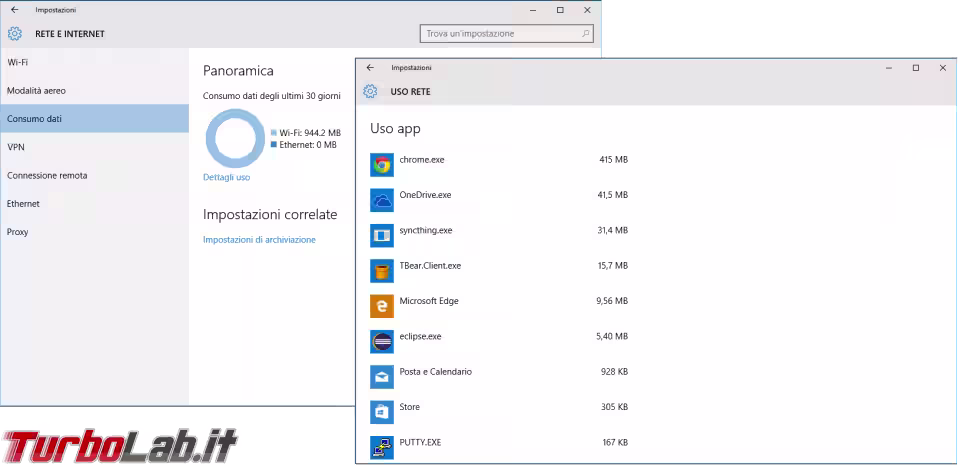960x466 pixels.
Task: Click the Wi-Fi: 944.2 MB legend entry
Action: pos(306,133)
